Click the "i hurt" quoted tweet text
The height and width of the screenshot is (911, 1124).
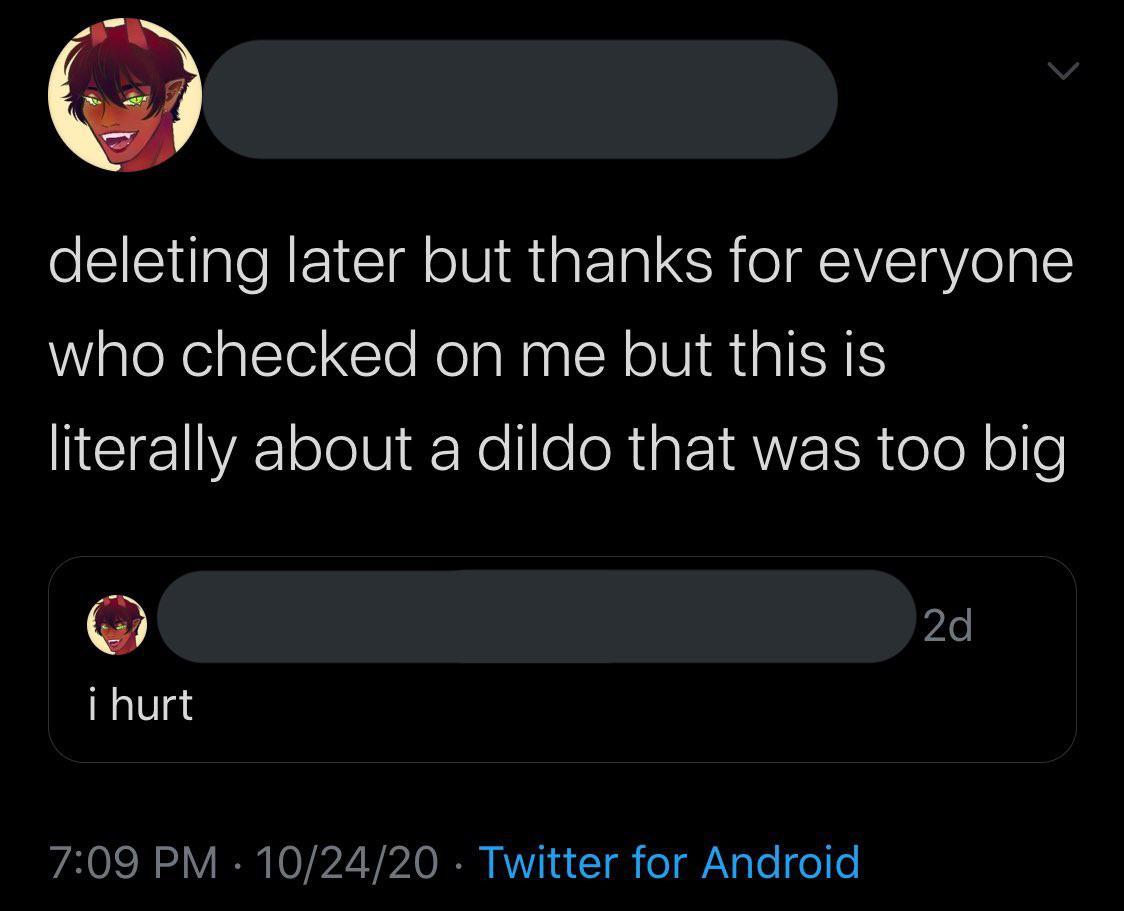click(137, 705)
